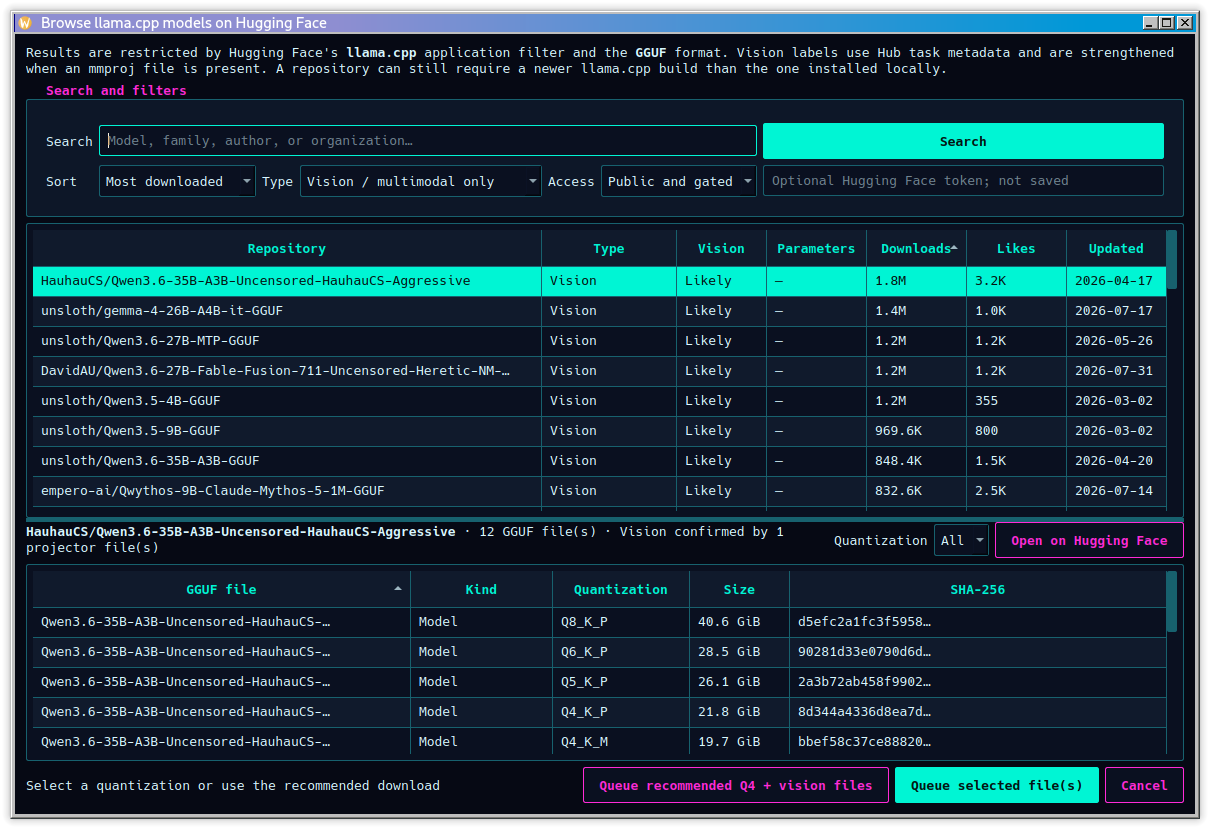The image size is (1210, 829).
Task: Click SHA-256 value starting 90281d33e0790d6d
Action: [x=977, y=652]
